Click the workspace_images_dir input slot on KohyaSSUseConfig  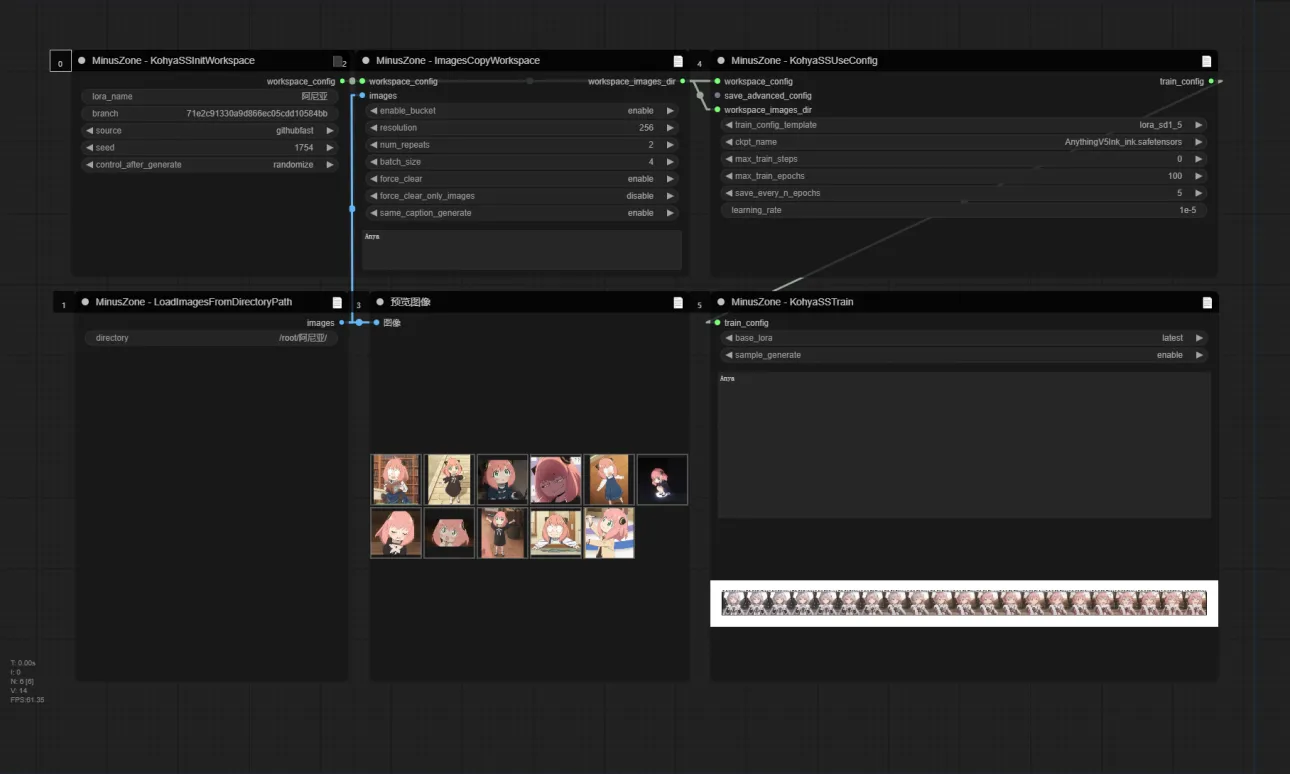(717, 110)
